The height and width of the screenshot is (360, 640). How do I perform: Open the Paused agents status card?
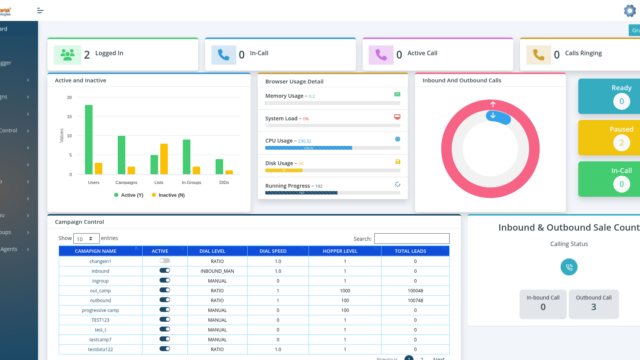tap(609, 138)
